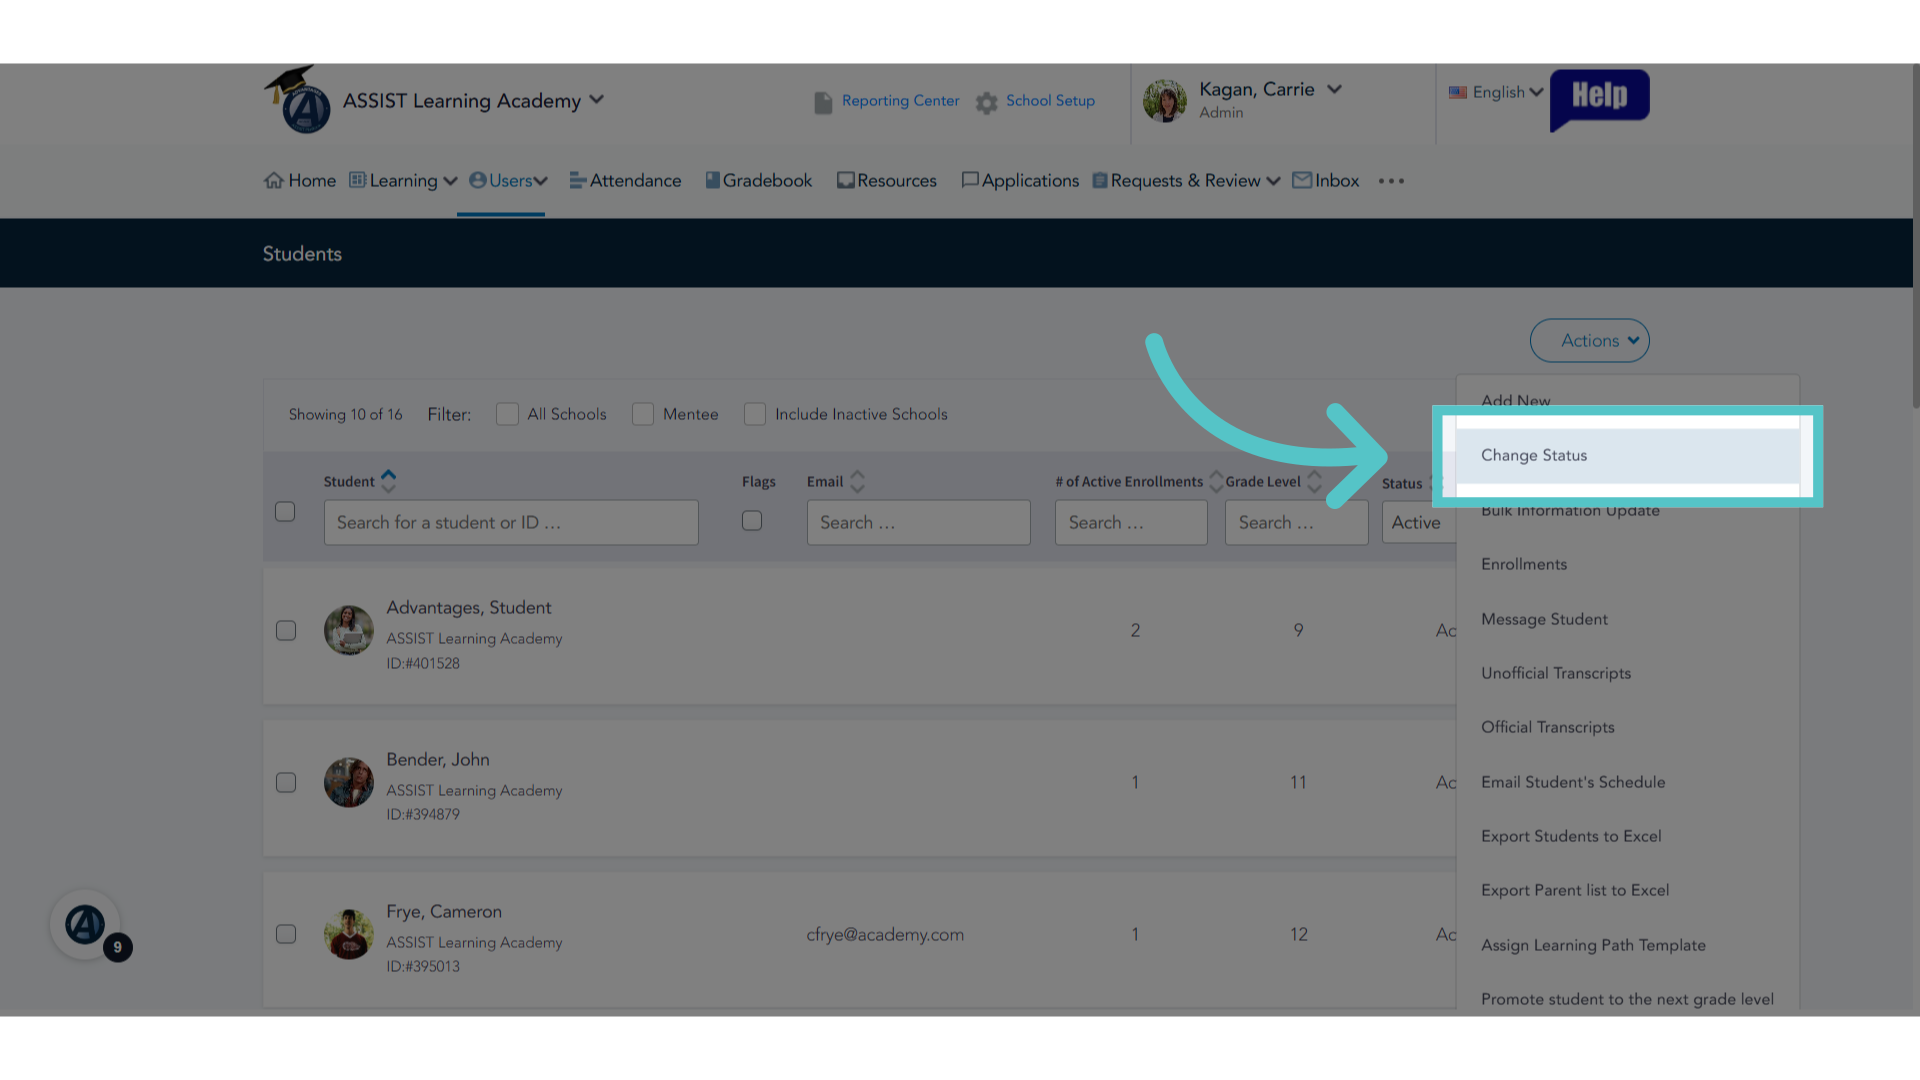Click the Inbox envelope icon
This screenshot has height=1080, width=1920.
[x=1302, y=180]
